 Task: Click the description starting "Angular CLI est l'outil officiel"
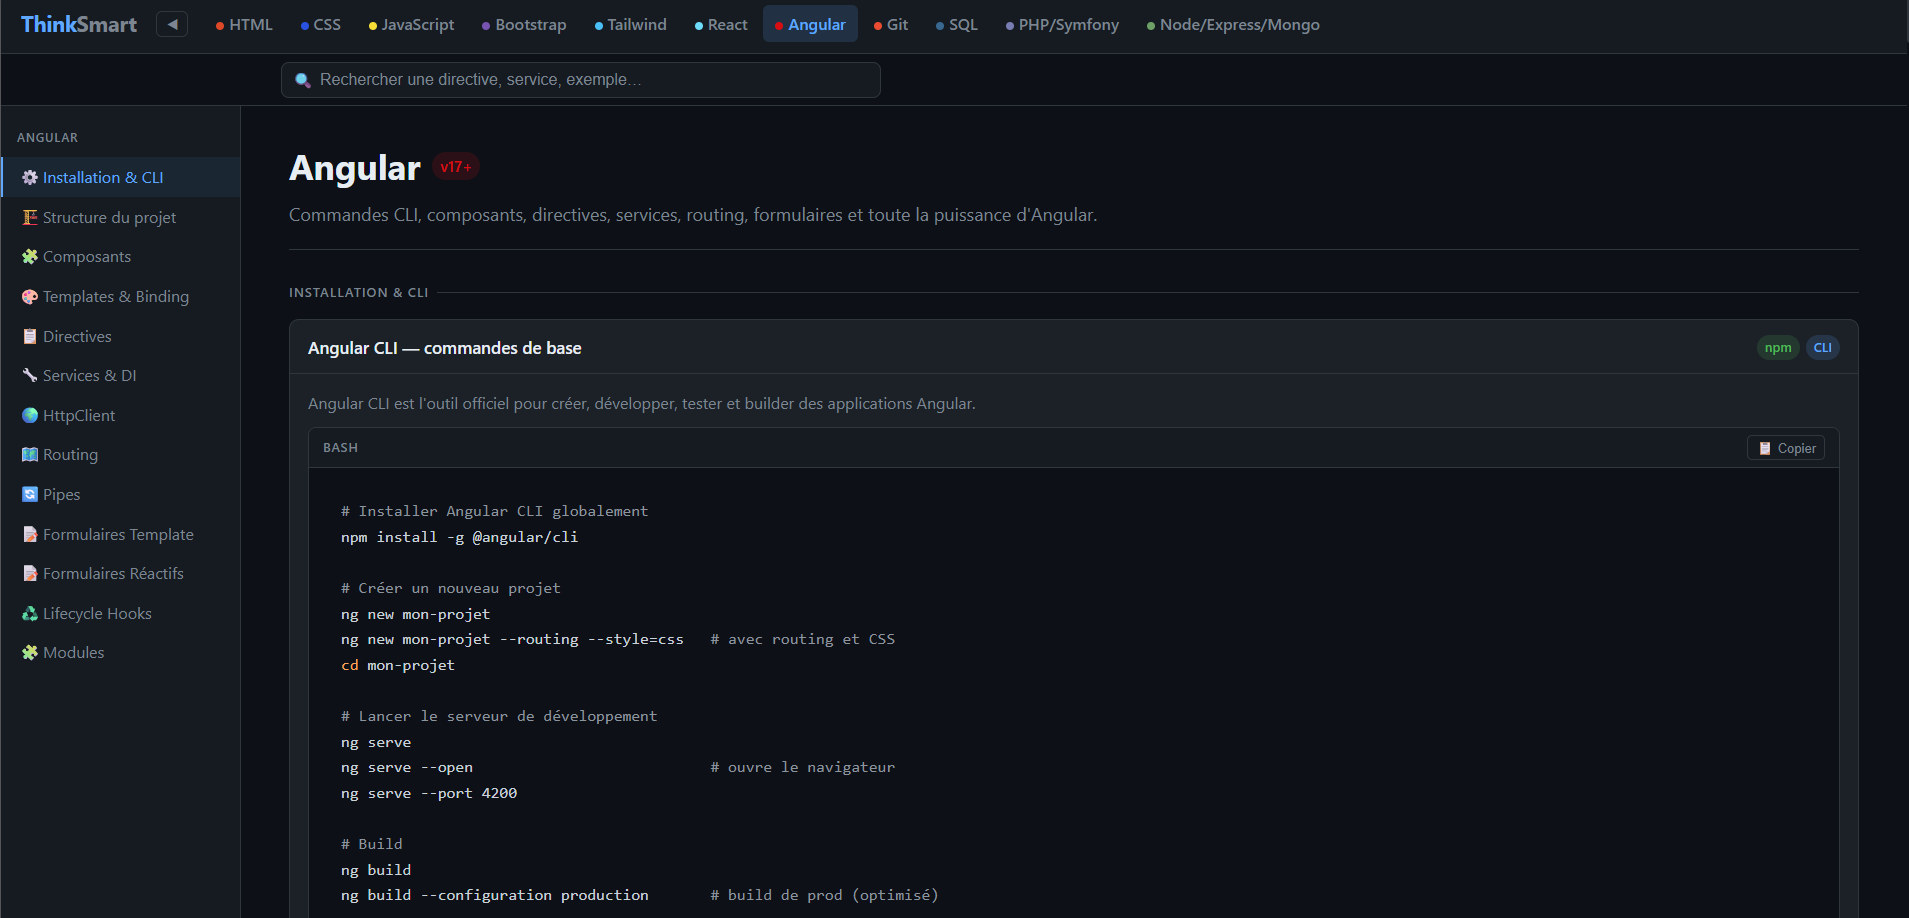click(x=642, y=404)
